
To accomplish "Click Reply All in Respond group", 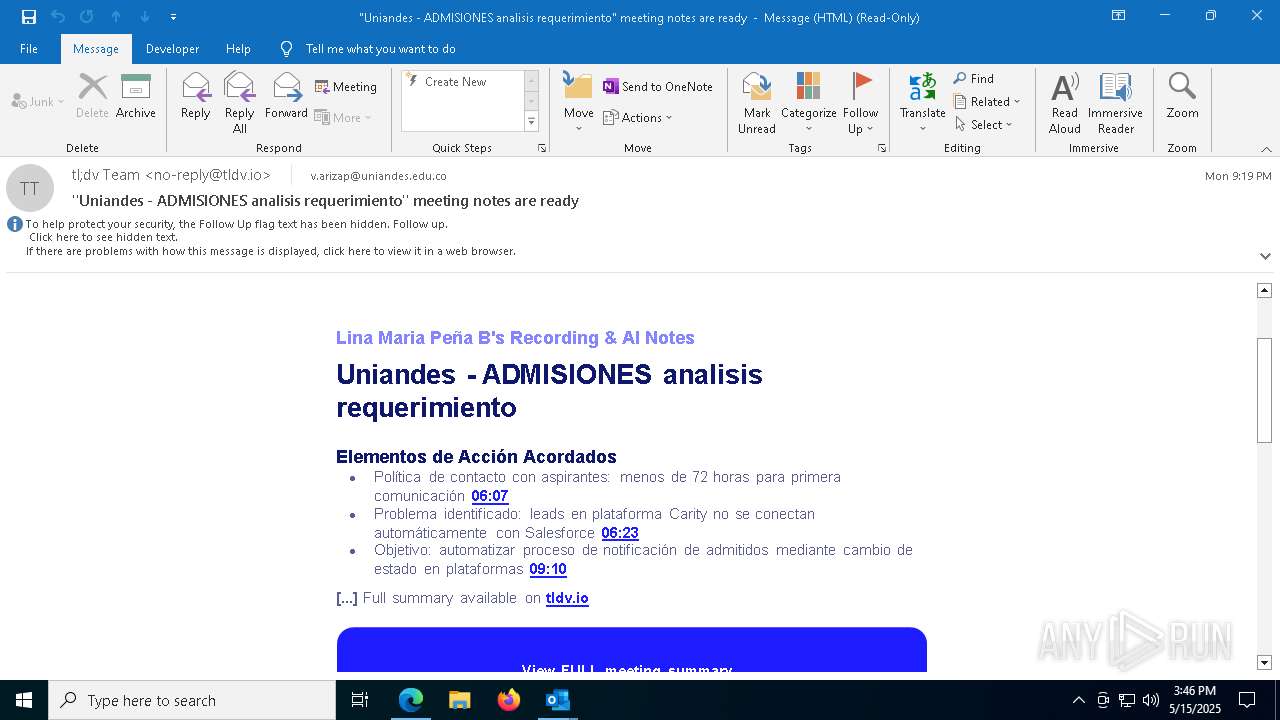I will point(240,103).
